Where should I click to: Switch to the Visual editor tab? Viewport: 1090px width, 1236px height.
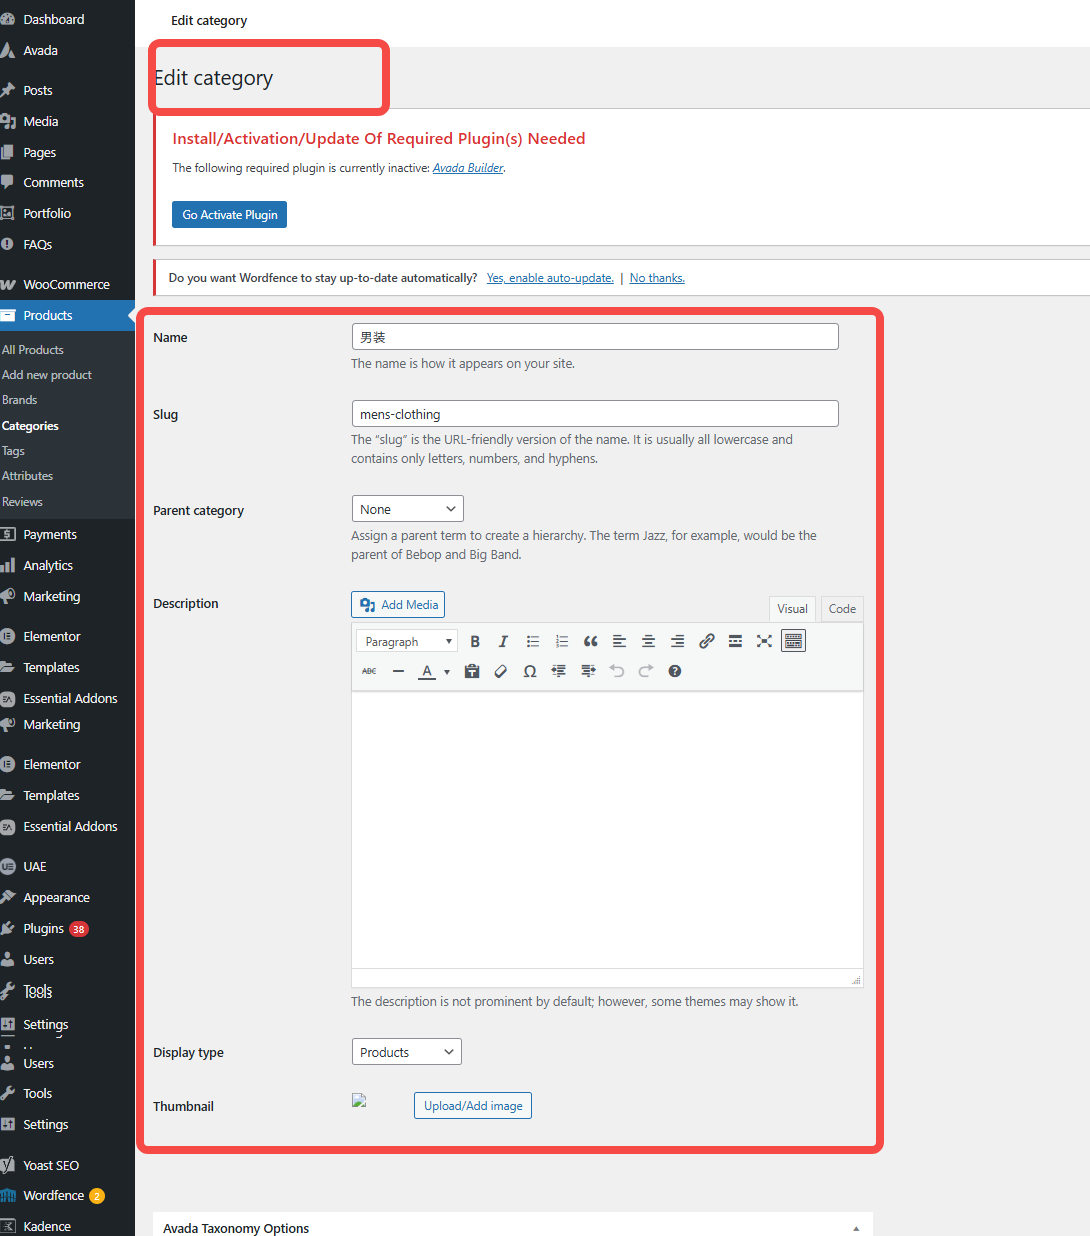(792, 609)
